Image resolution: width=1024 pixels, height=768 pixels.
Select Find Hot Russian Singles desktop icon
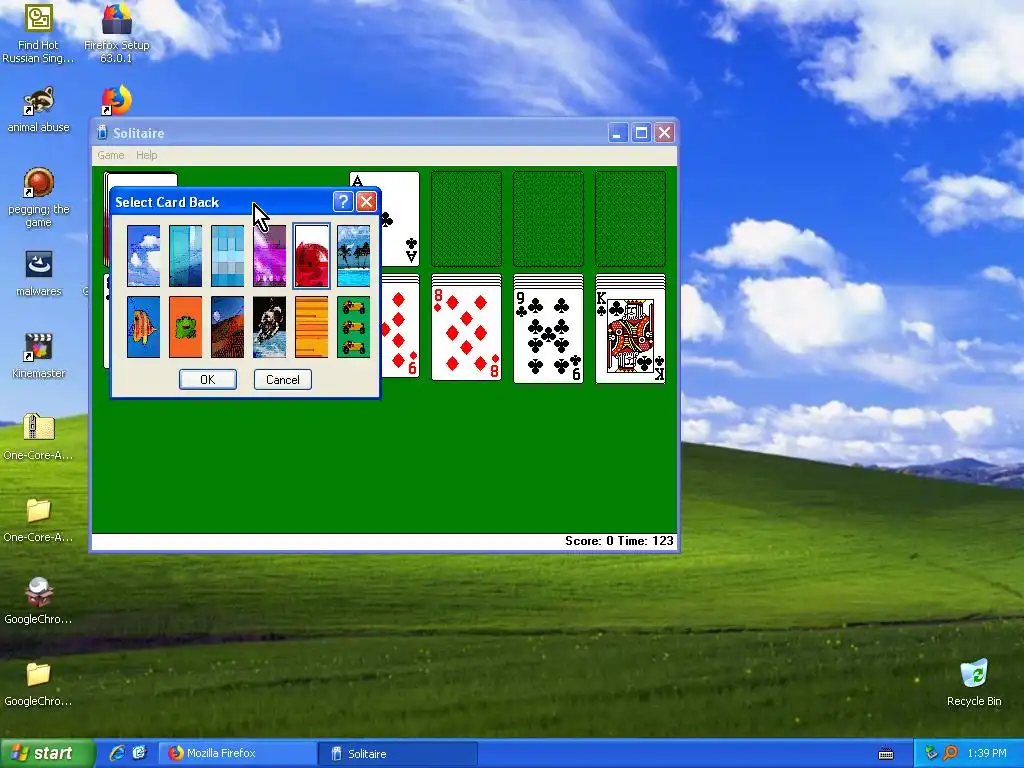click(x=38, y=33)
